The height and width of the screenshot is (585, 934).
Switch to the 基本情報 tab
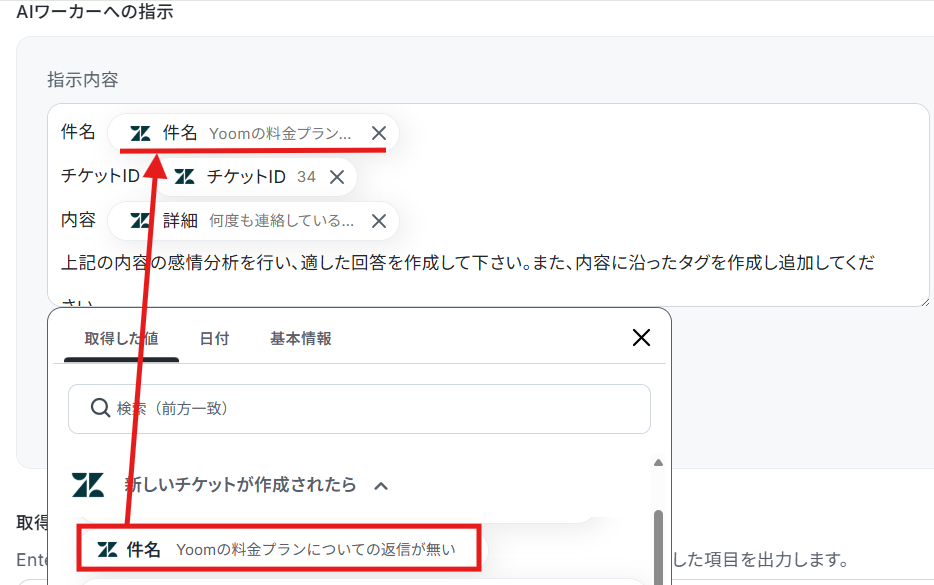[301, 338]
